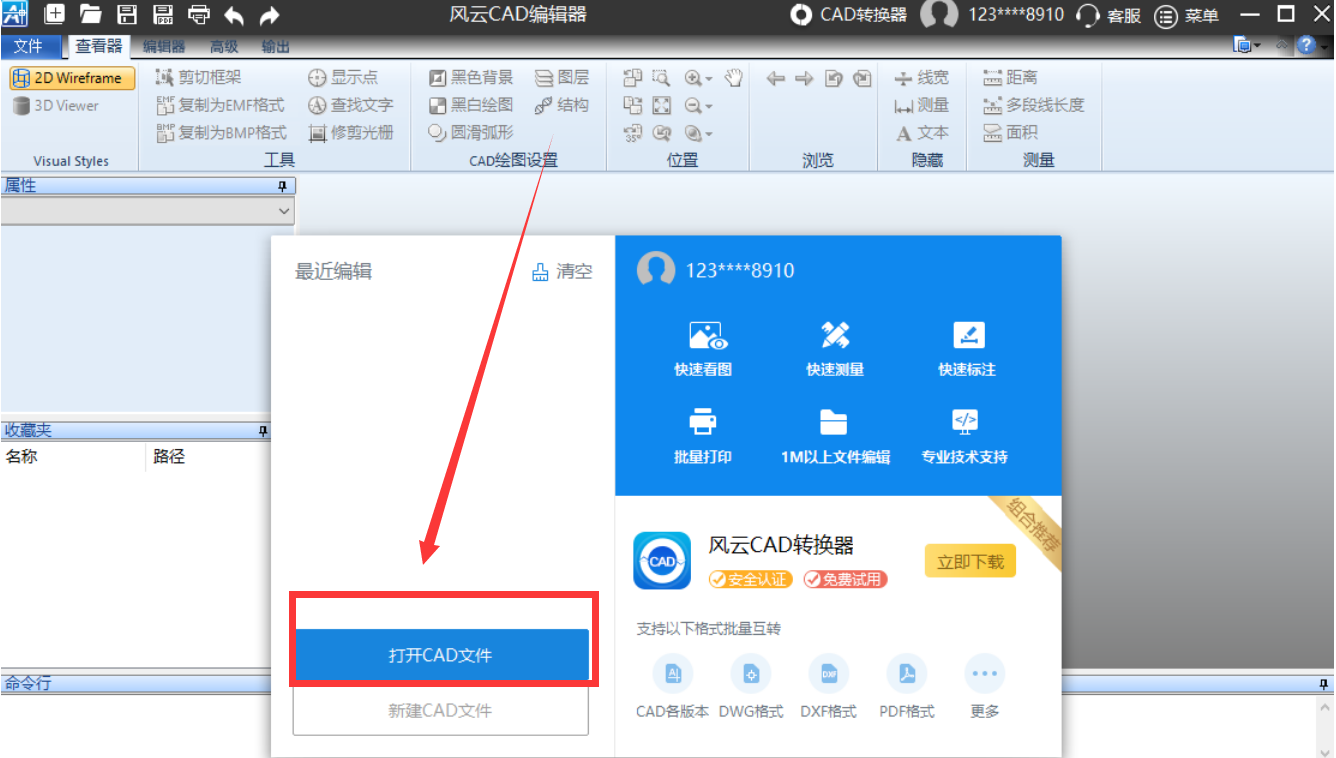Open the 结构 structure tool
The width and height of the screenshot is (1336, 758).
pyautogui.click(x=561, y=105)
